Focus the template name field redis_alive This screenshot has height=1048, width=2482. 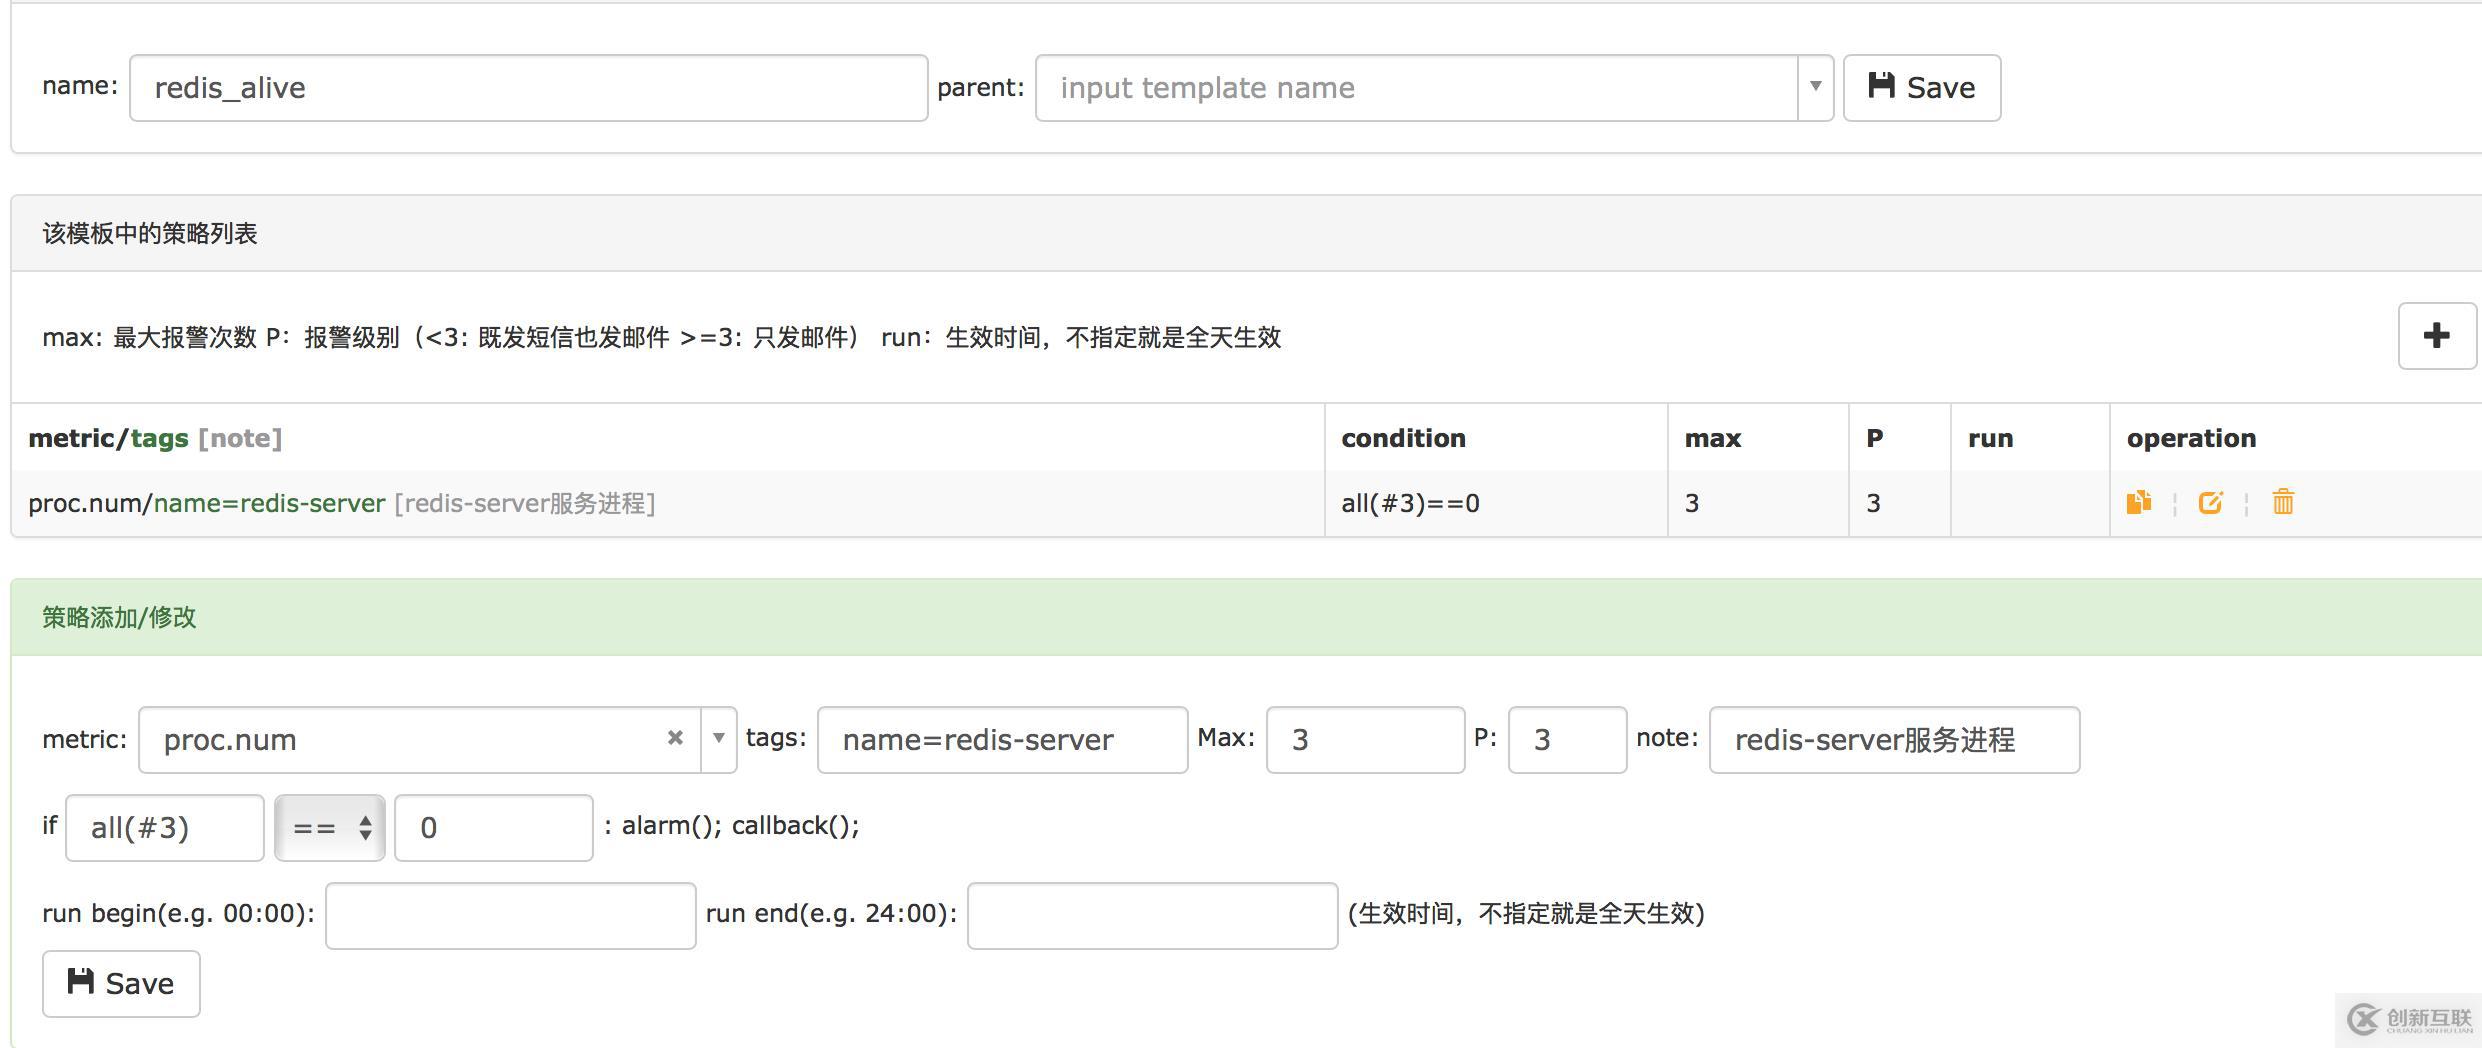(529, 88)
